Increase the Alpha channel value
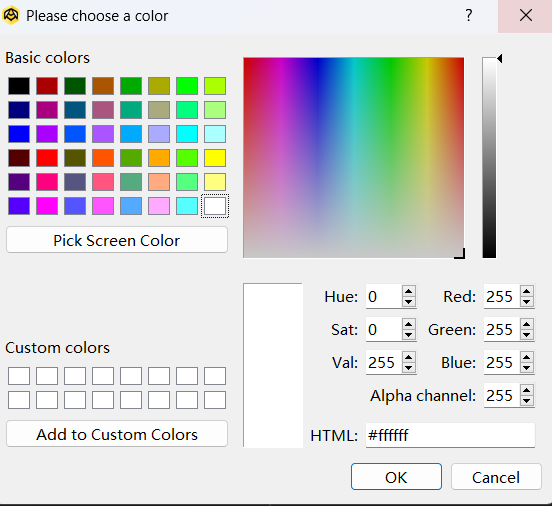The height and width of the screenshot is (506, 552). (x=526, y=390)
